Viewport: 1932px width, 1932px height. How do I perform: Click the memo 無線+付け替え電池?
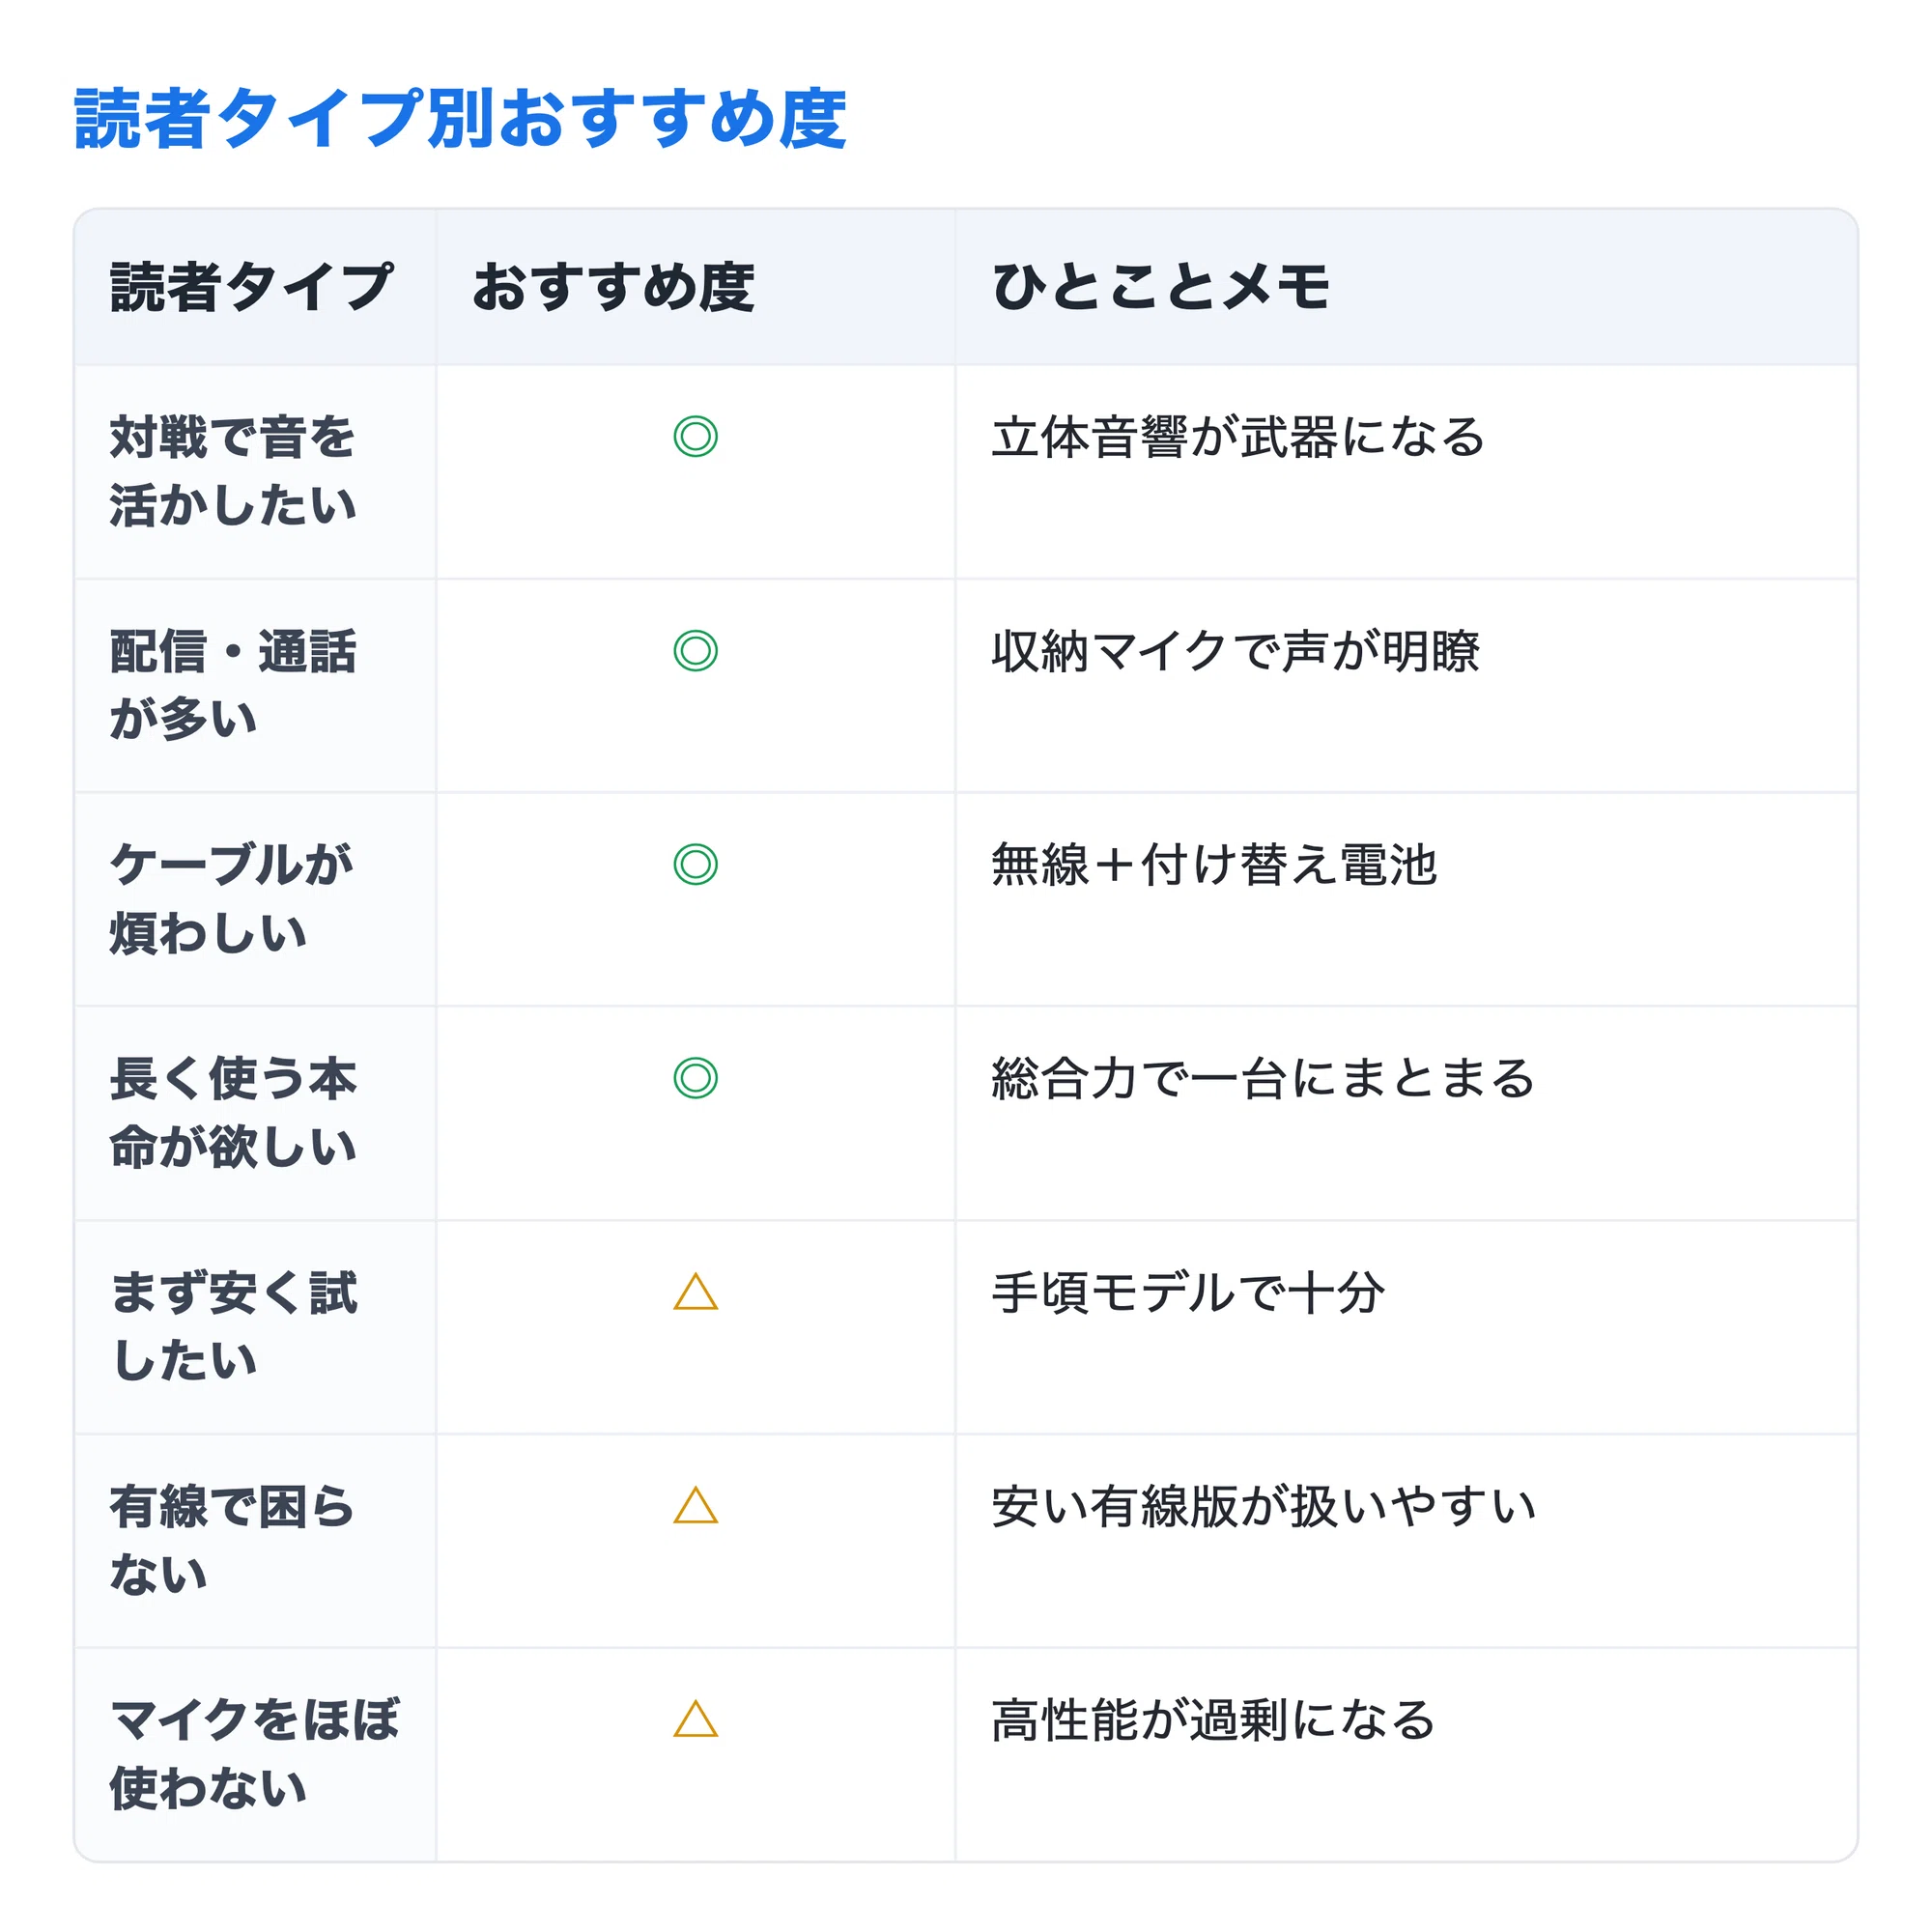1214,865
